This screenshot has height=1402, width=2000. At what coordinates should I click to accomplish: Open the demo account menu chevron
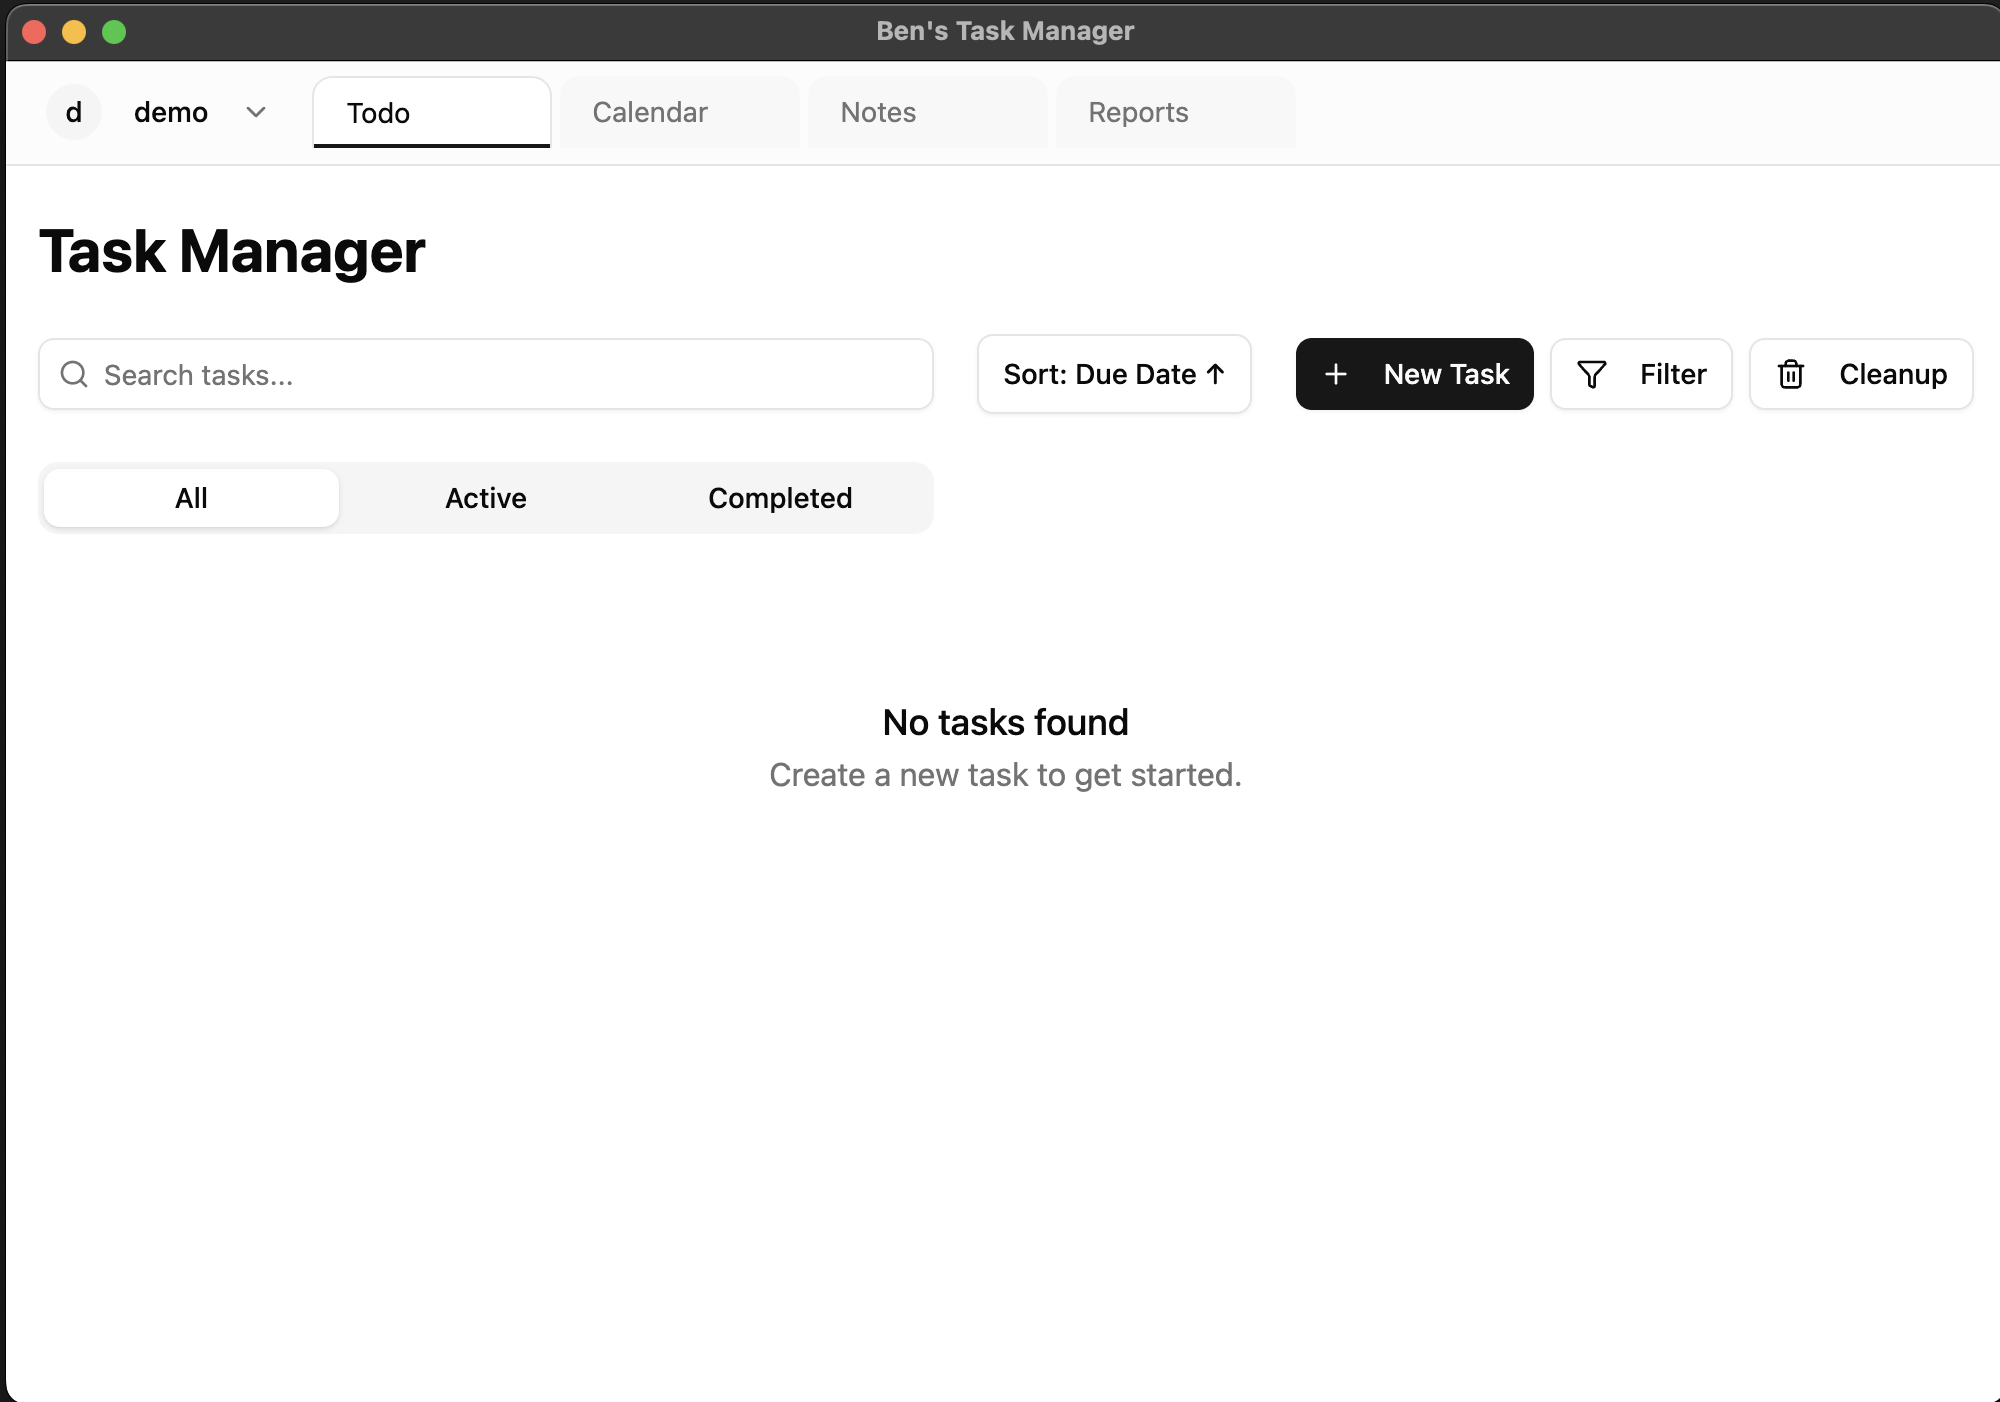point(255,112)
